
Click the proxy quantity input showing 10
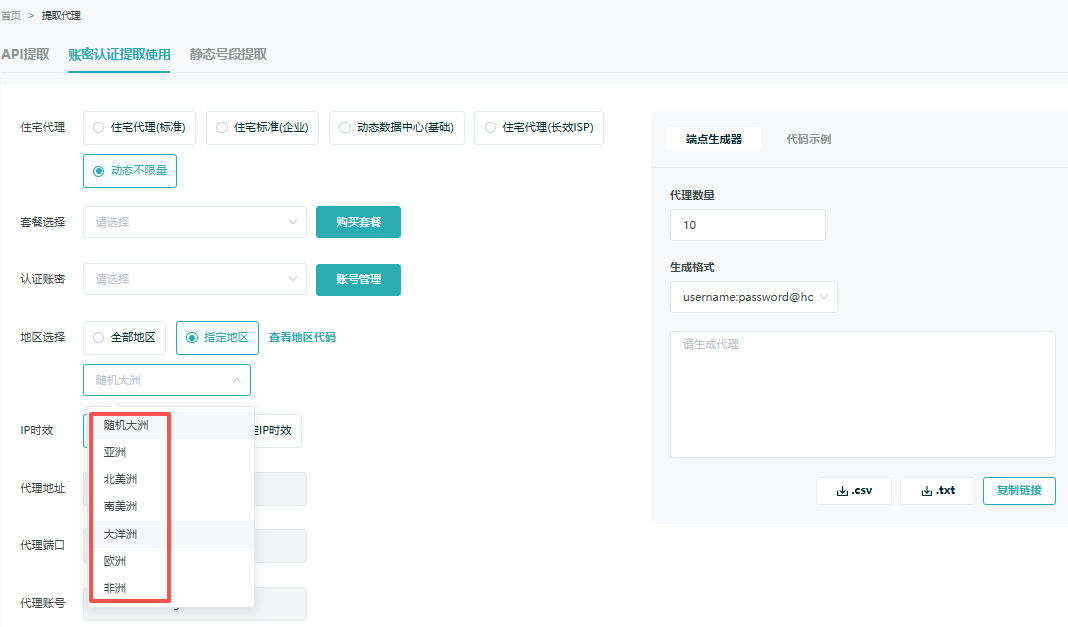(748, 225)
